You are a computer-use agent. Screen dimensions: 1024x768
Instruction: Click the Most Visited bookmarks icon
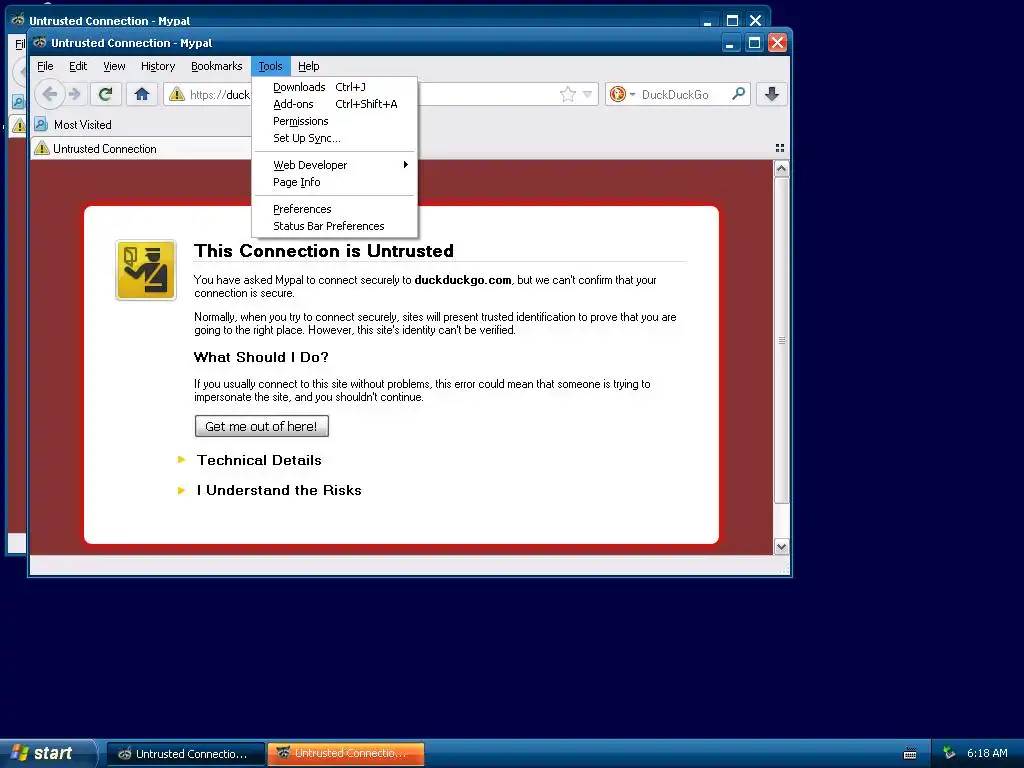pyautogui.click(x=41, y=124)
